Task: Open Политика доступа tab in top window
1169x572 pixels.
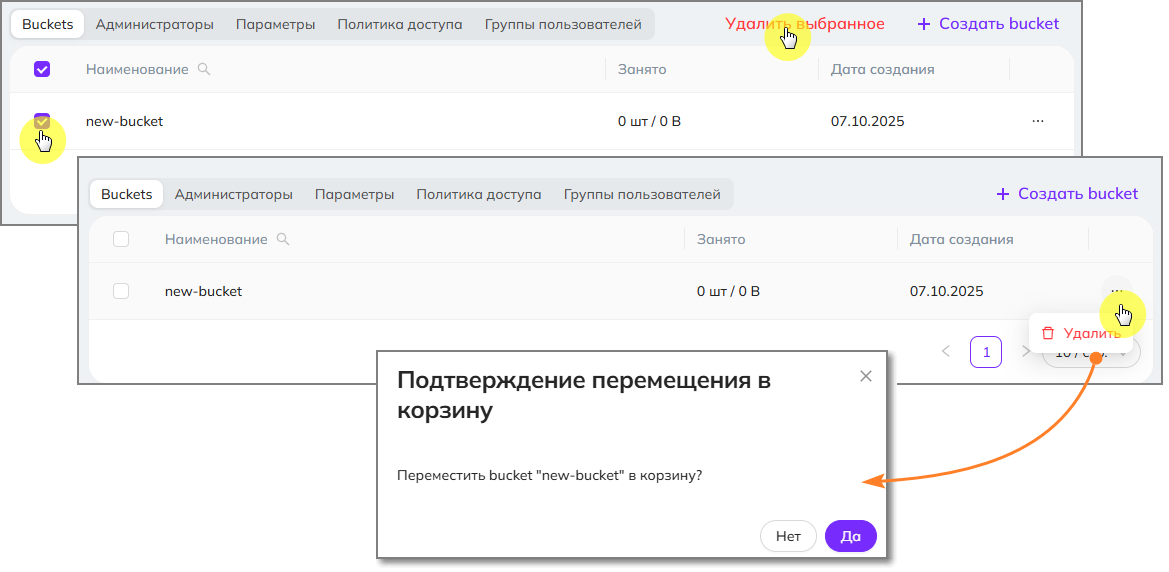Action: [400, 25]
